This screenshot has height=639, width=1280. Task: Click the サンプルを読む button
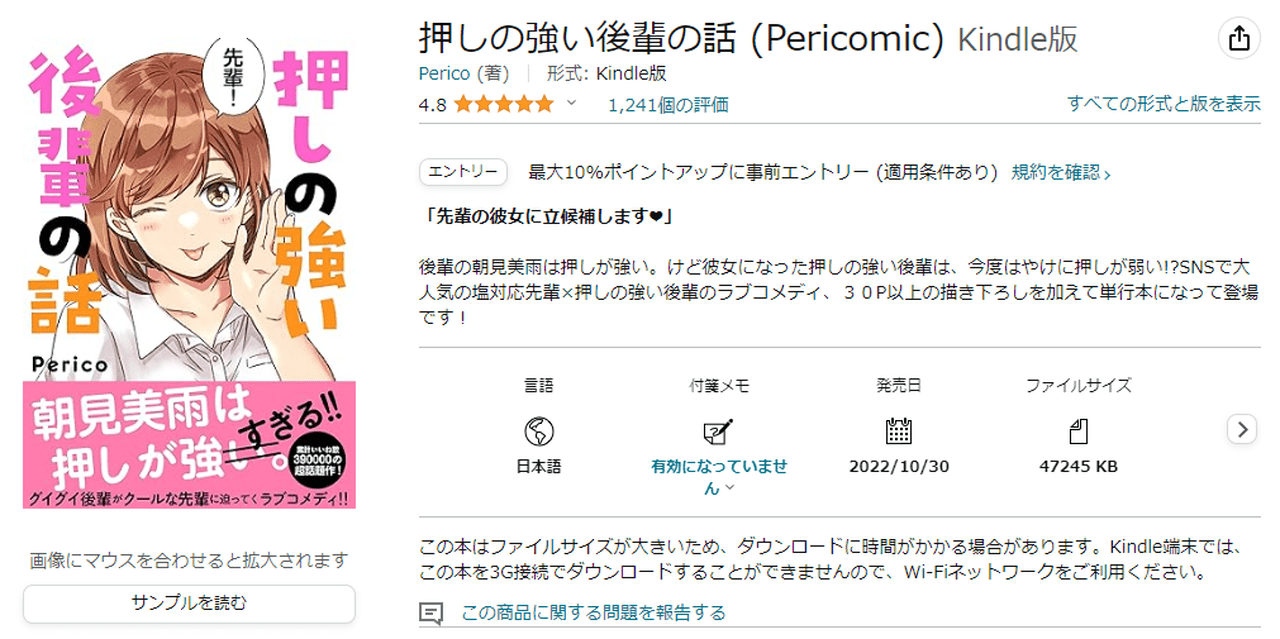coord(189,604)
